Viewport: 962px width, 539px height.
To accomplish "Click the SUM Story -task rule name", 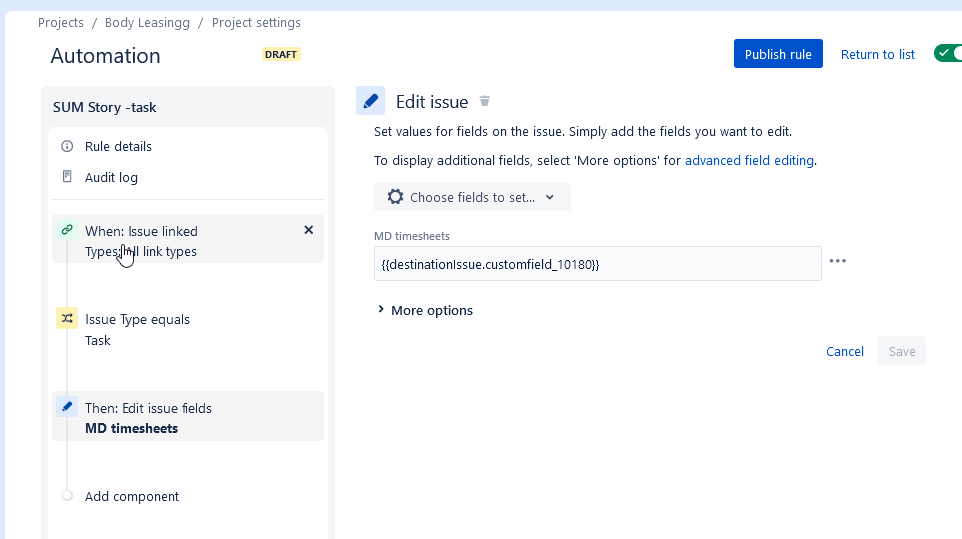I will [104, 107].
